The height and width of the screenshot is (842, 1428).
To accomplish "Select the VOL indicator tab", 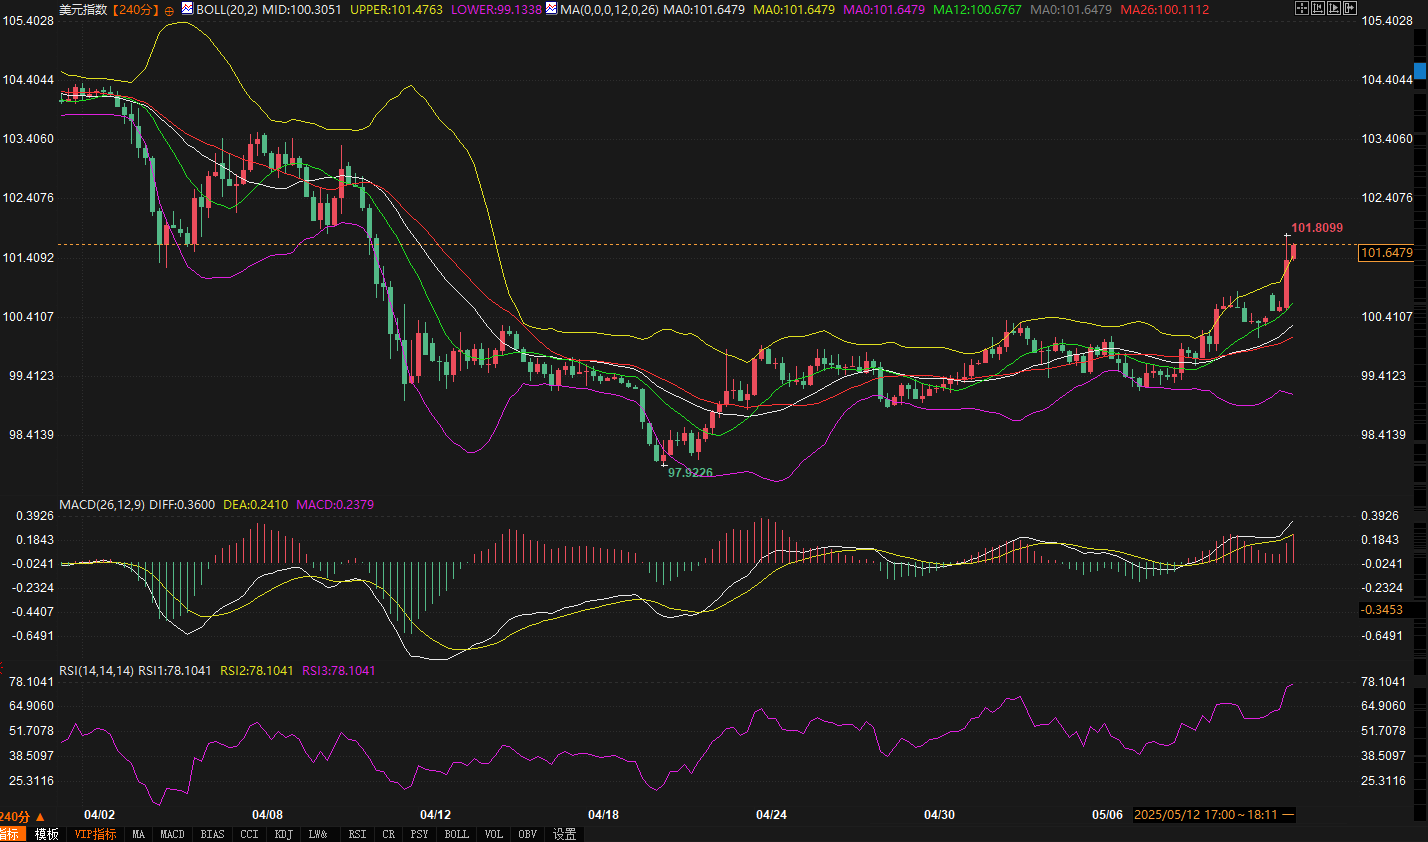I will click(x=493, y=834).
